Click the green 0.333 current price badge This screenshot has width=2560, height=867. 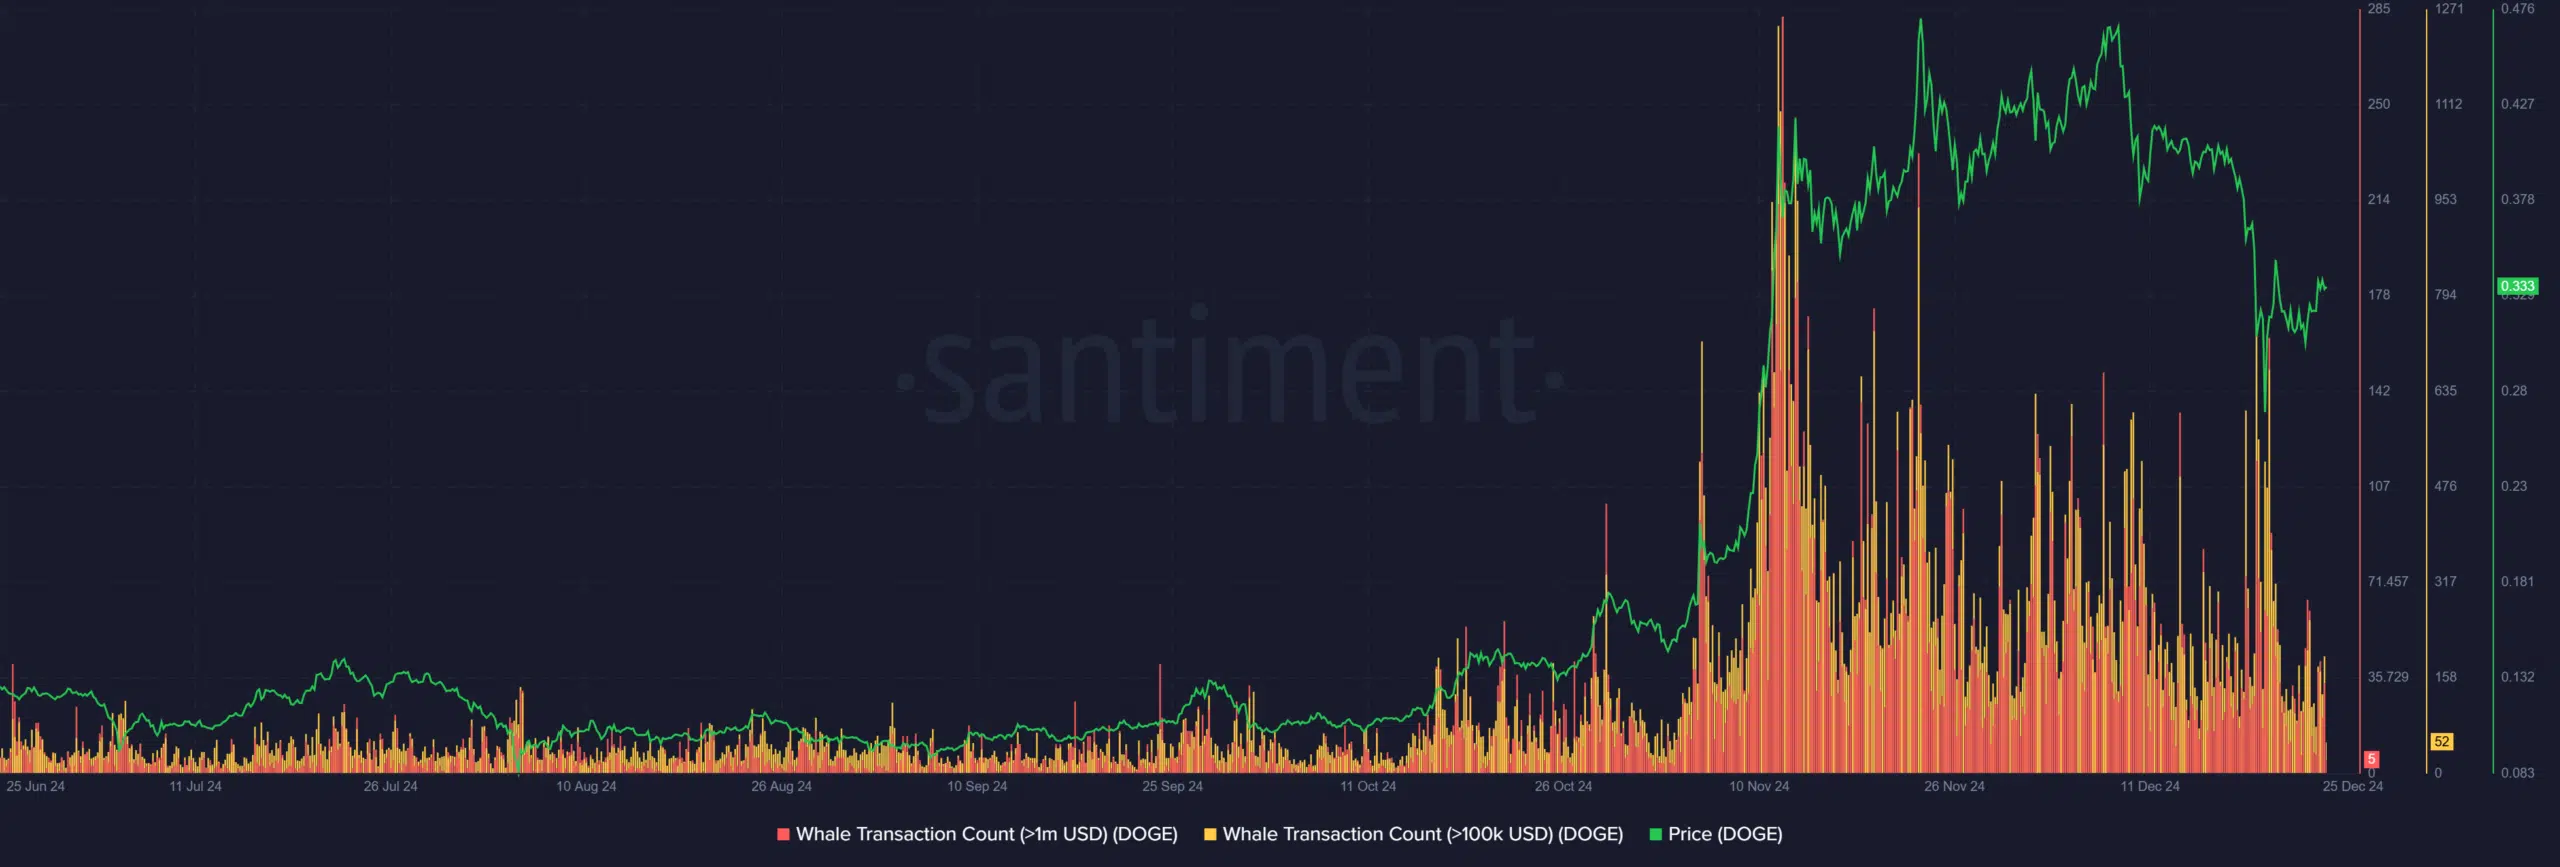point(2517,286)
